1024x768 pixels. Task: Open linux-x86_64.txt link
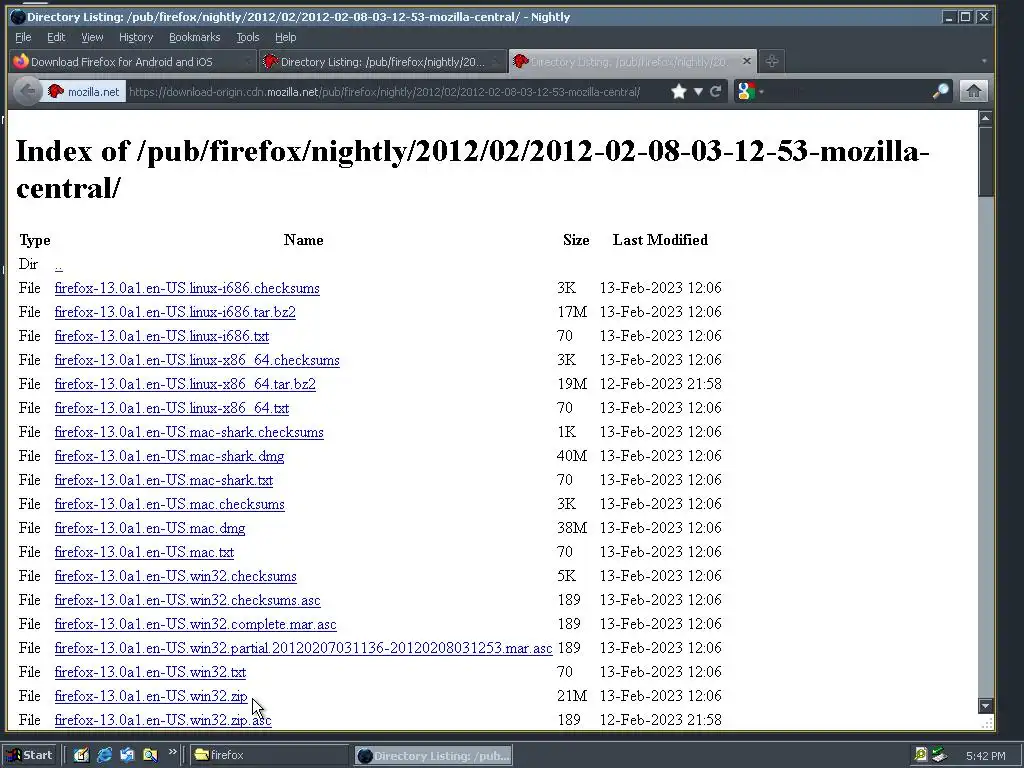[x=171, y=408]
